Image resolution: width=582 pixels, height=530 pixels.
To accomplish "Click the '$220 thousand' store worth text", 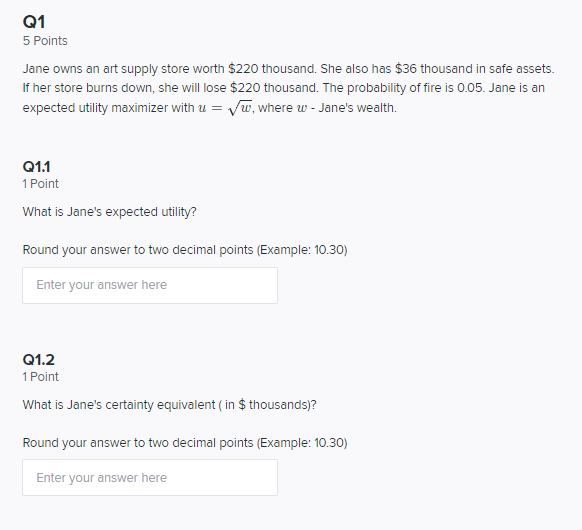I will [x=271, y=69].
